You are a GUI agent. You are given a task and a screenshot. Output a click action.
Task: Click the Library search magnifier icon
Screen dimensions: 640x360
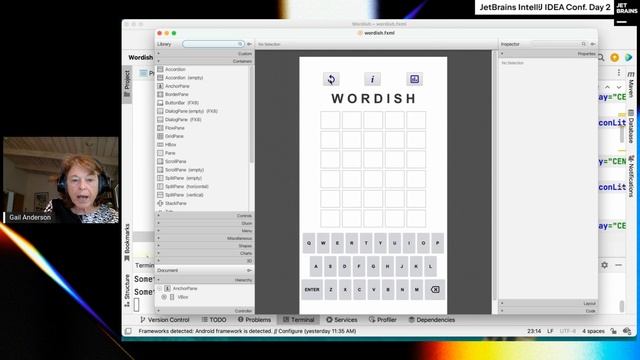[240, 44]
